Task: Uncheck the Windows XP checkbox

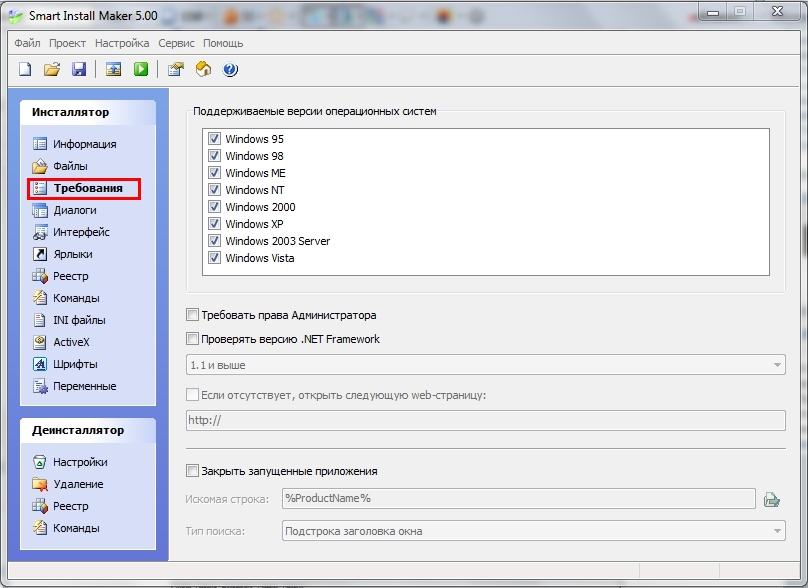Action: tap(214, 224)
